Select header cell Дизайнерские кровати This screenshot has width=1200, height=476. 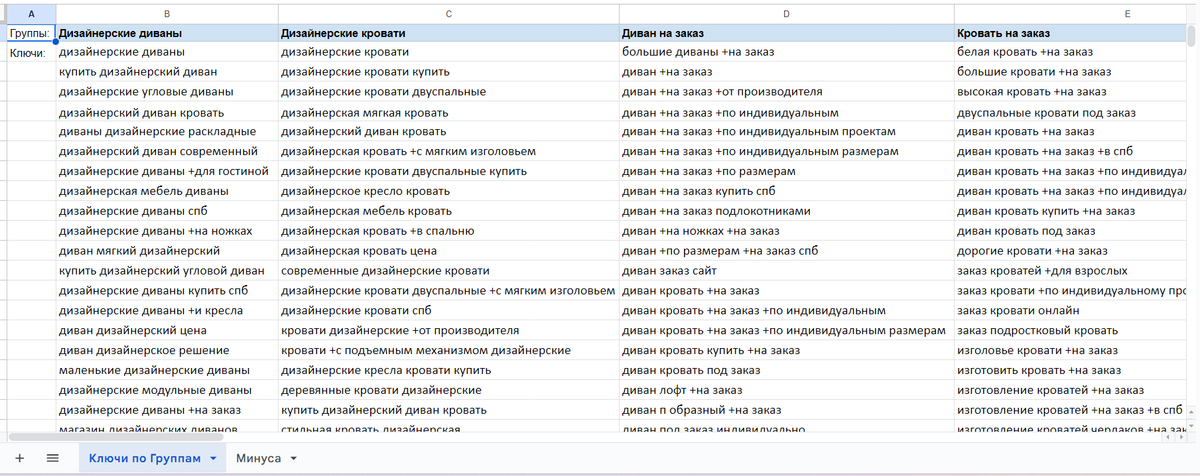coord(449,33)
